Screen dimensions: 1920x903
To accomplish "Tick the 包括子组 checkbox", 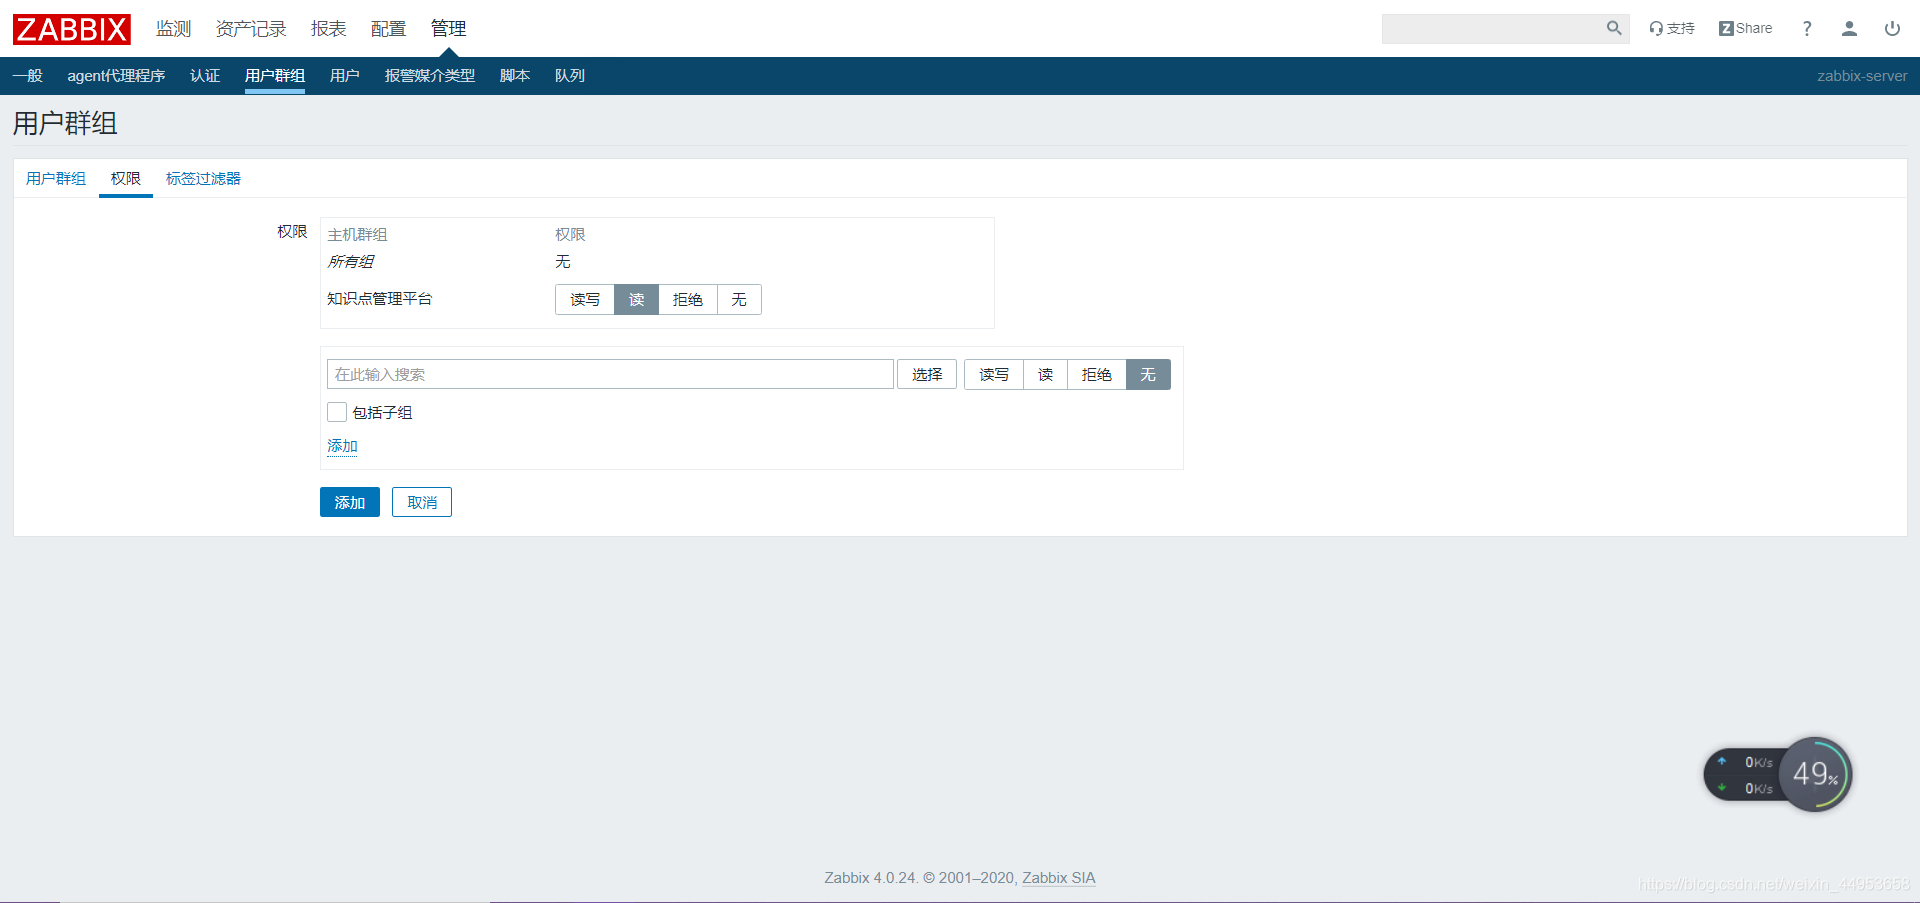I will click(x=337, y=412).
